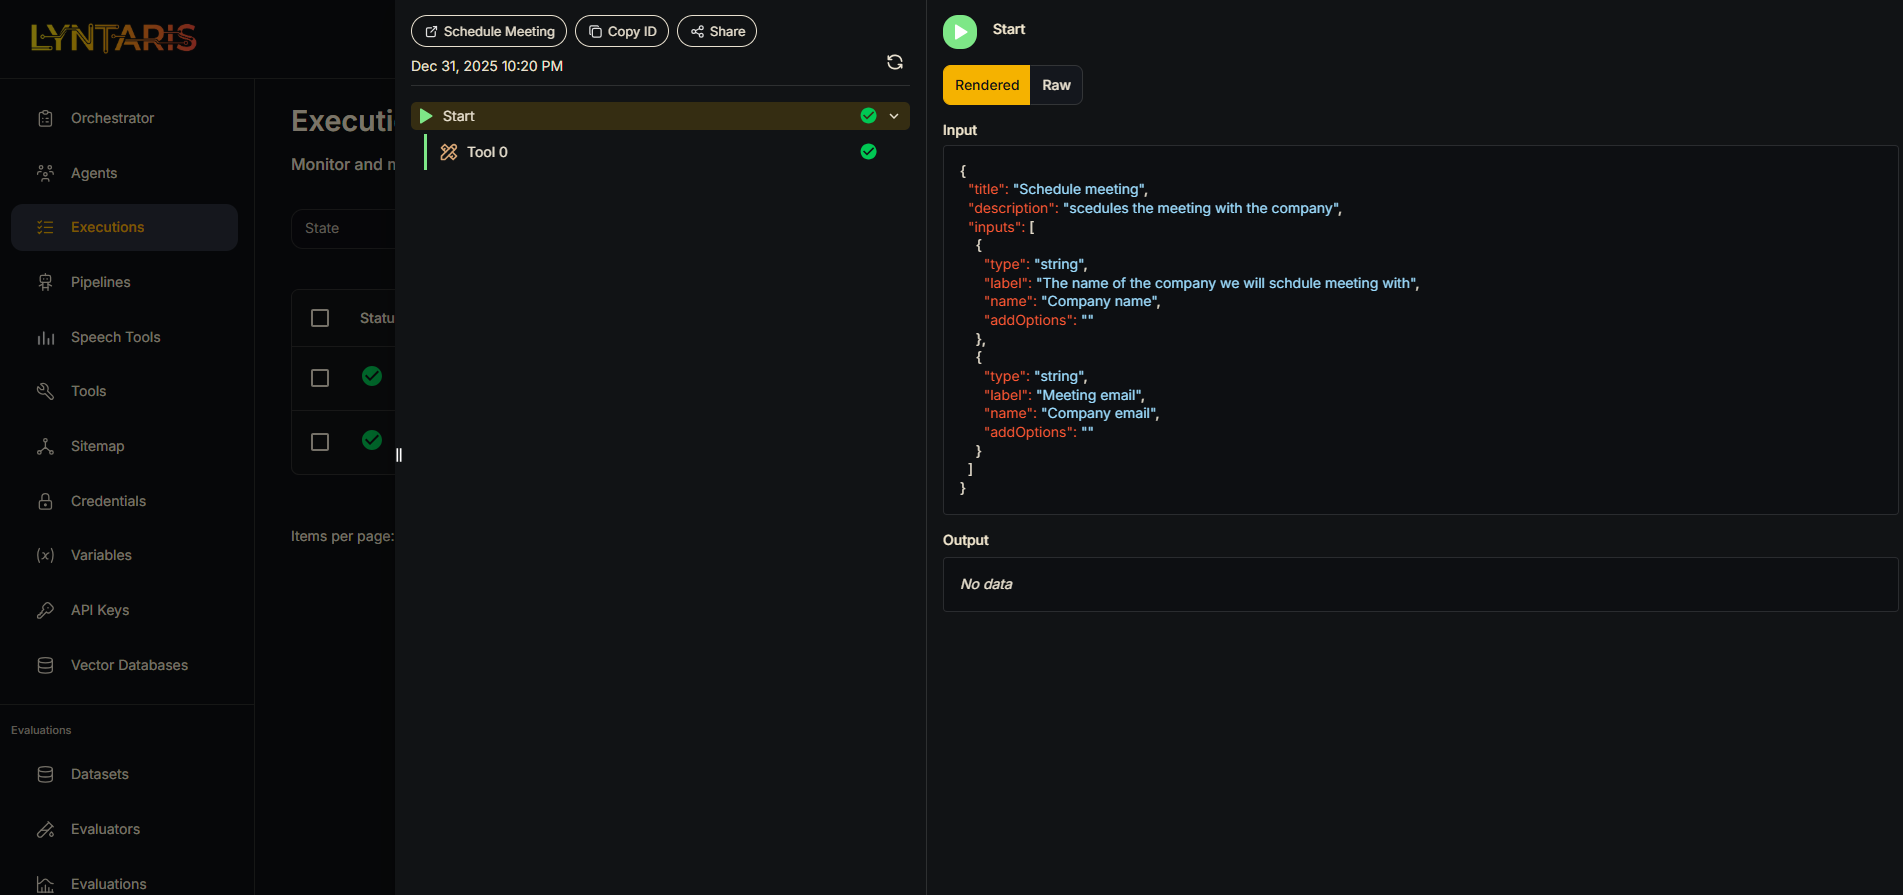Switch to the Raw tab
Image resolution: width=1903 pixels, height=895 pixels.
(x=1056, y=85)
